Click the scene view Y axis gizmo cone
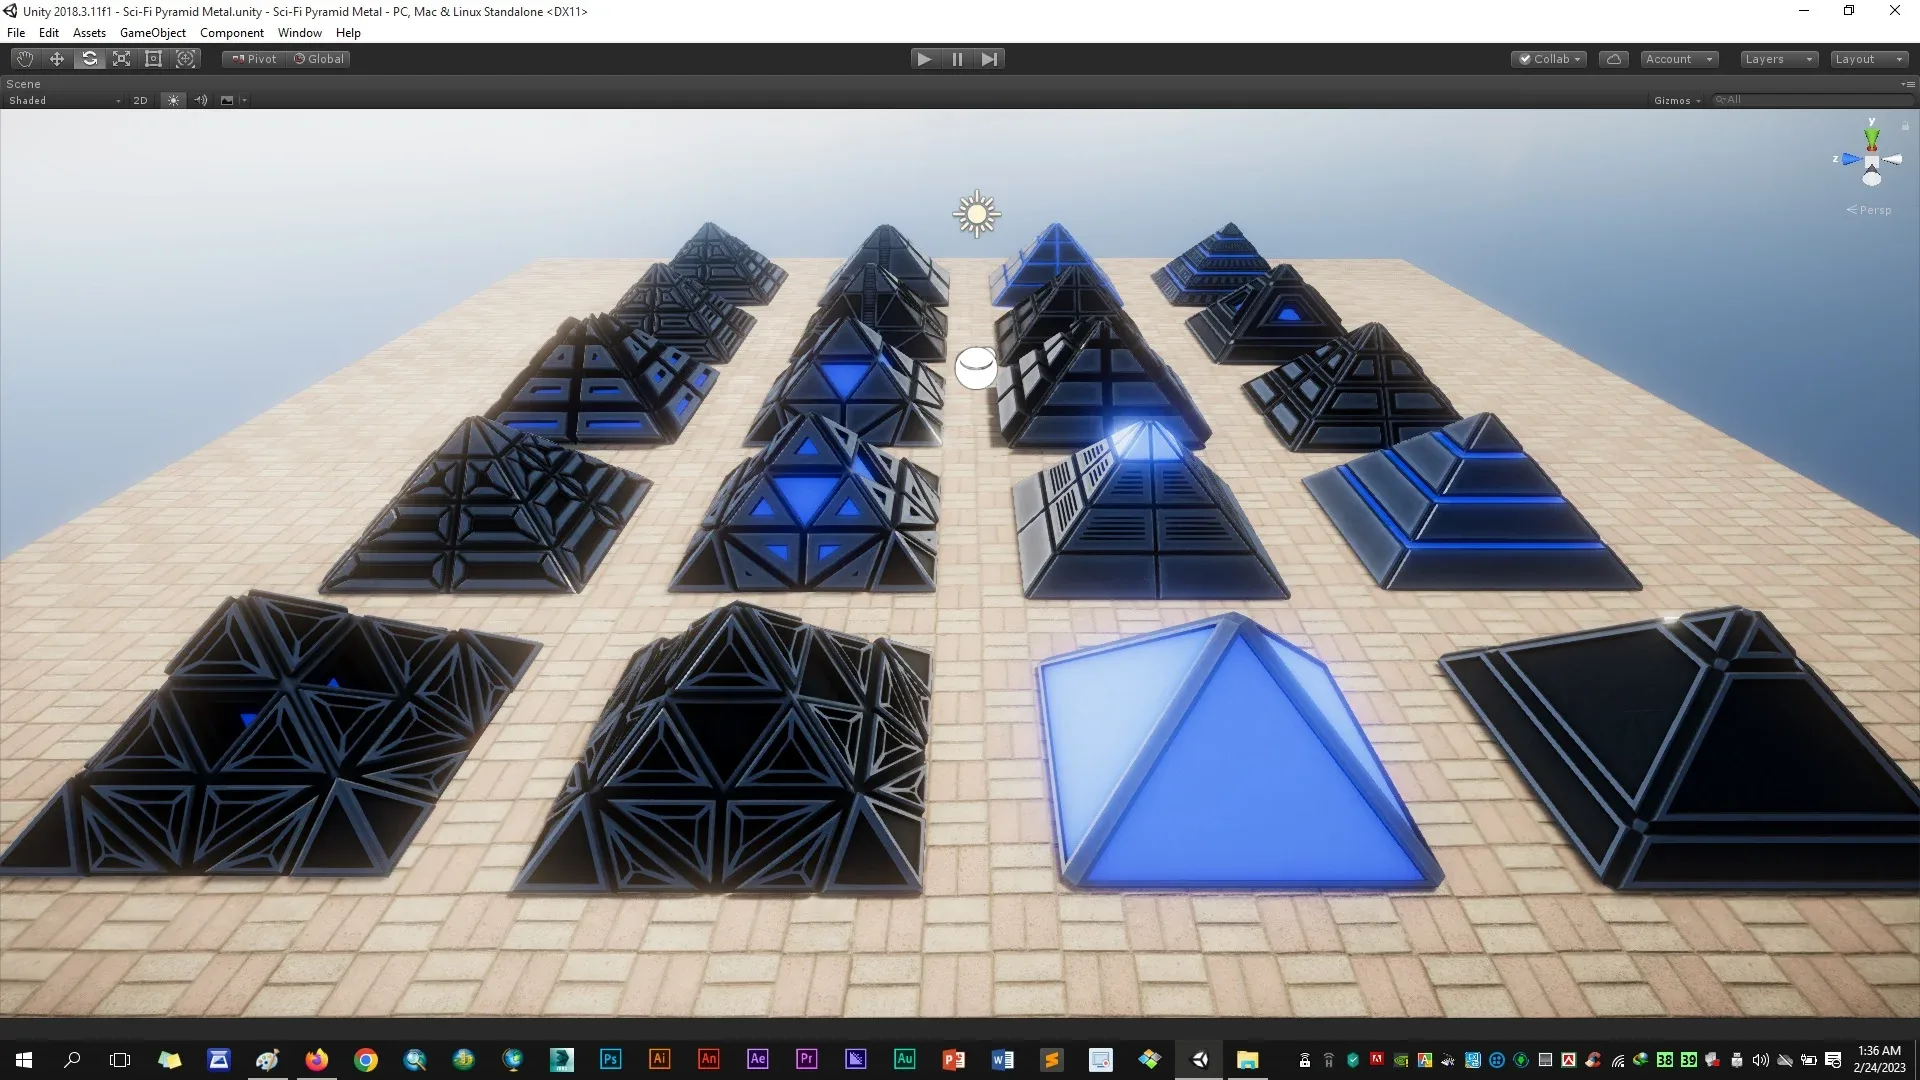 coord(1871,135)
